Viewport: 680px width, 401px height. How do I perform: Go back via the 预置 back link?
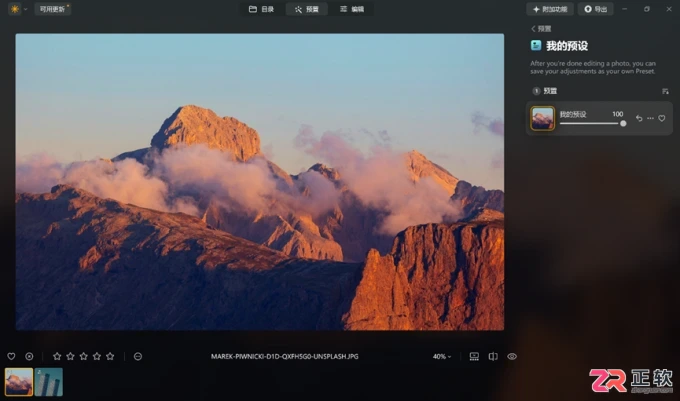541,29
